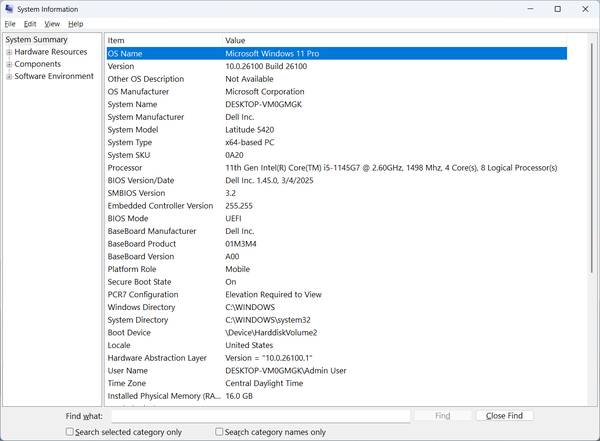Click the System Information app icon in title bar
Viewport: 600px width, 441px height.
tap(9, 8)
